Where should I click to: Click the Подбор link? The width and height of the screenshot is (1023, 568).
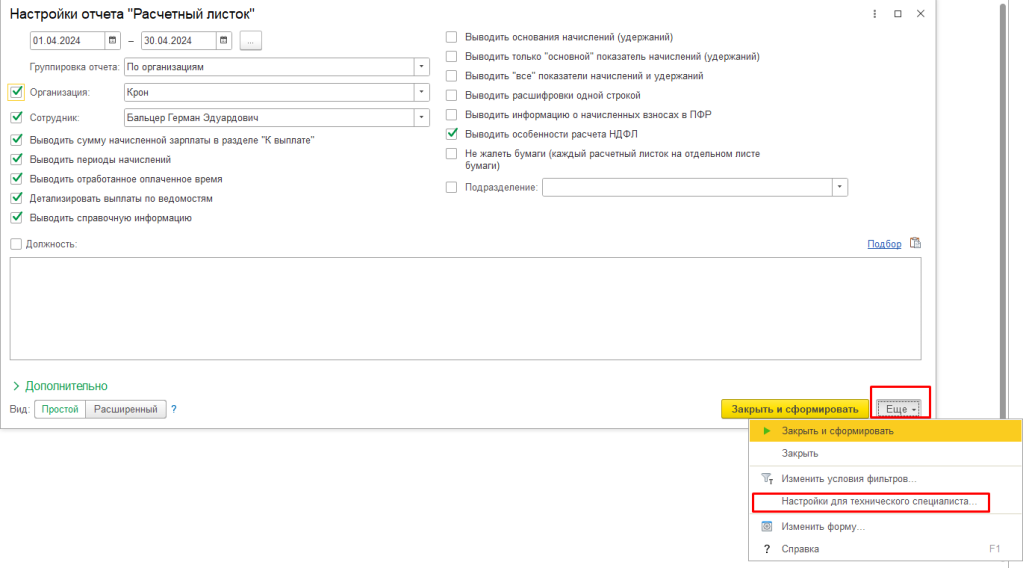click(884, 244)
